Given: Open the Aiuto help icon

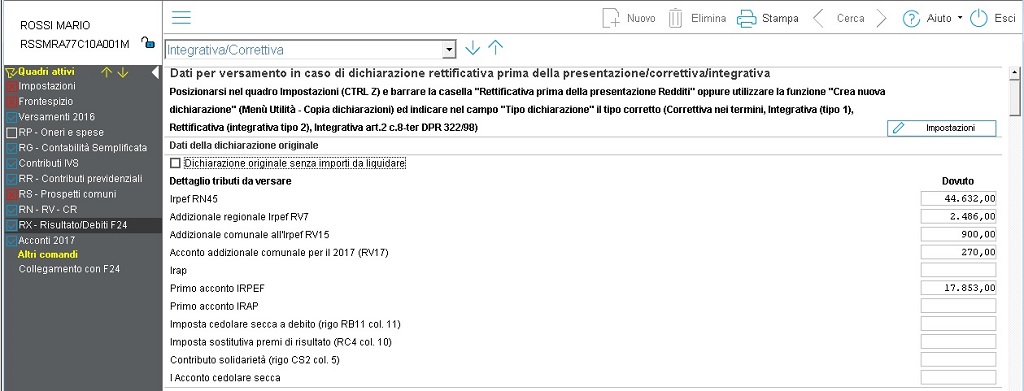Looking at the screenshot, I should 911,18.
